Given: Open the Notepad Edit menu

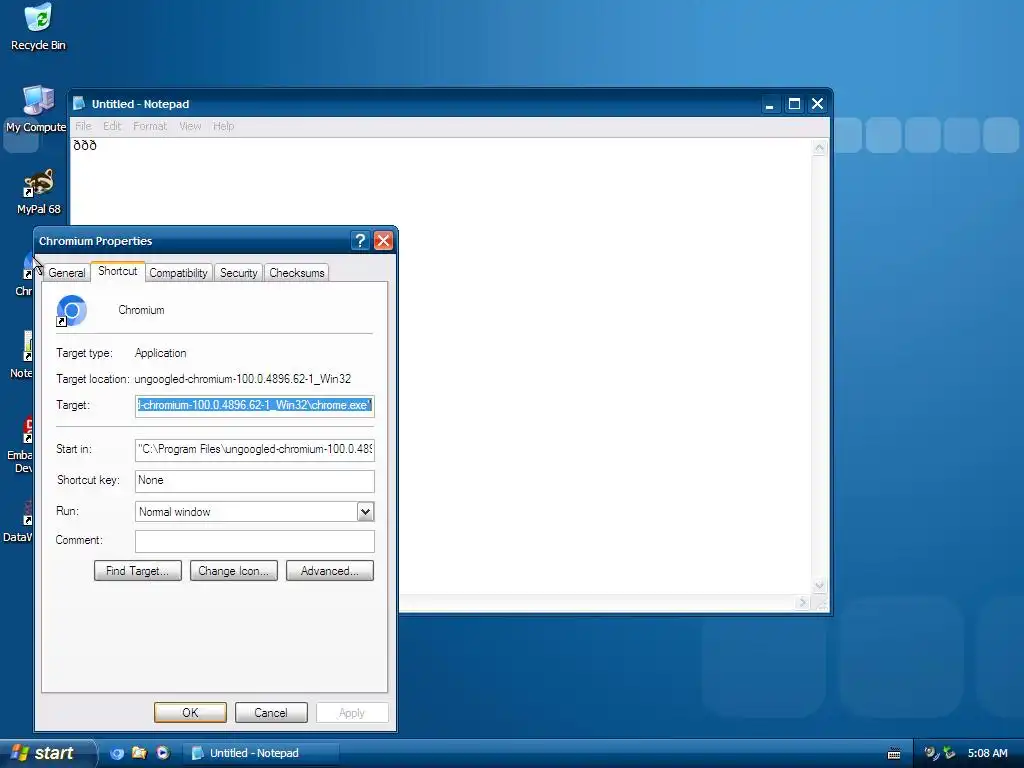Looking at the screenshot, I should point(112,126).
